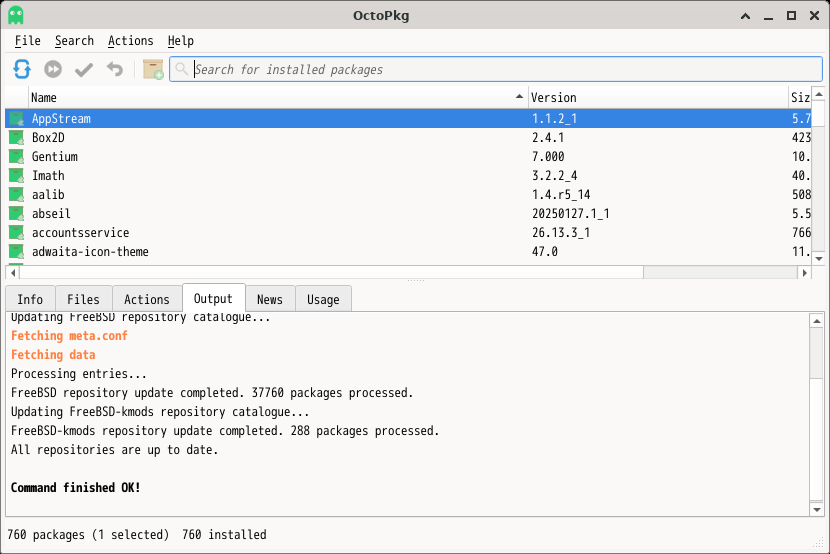830x554 pixels.
Task: Click the Apply checkmark toolbar icon
Action: [84, 69]
